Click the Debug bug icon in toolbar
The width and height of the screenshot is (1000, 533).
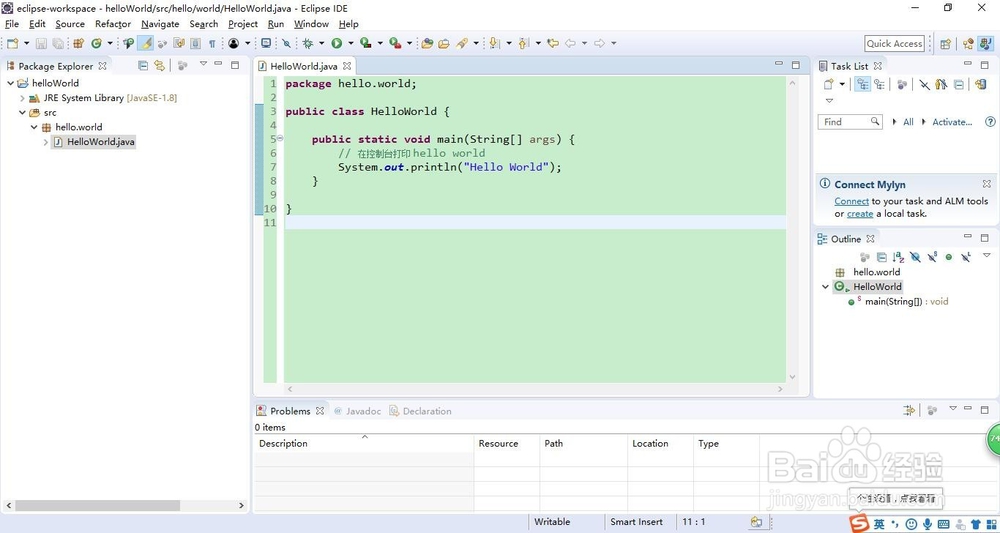tap(308, 43)
